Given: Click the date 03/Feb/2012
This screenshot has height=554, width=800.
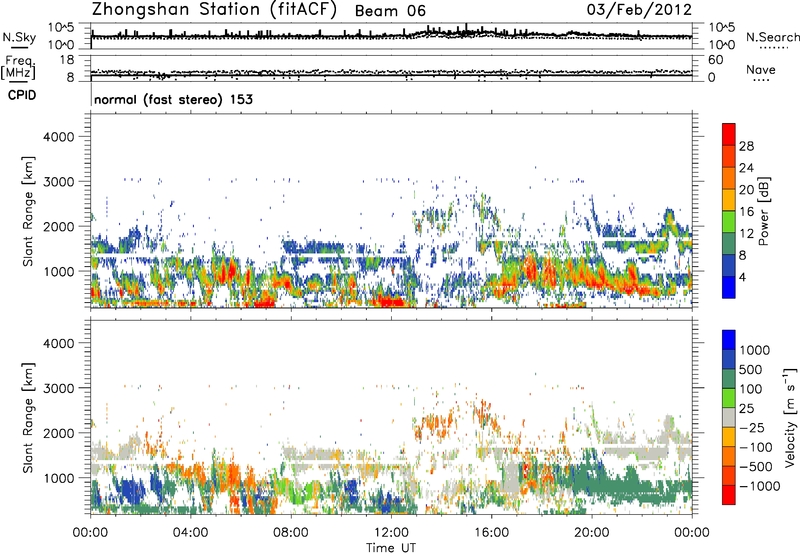Looking at the screenshot, I should 639,10.
